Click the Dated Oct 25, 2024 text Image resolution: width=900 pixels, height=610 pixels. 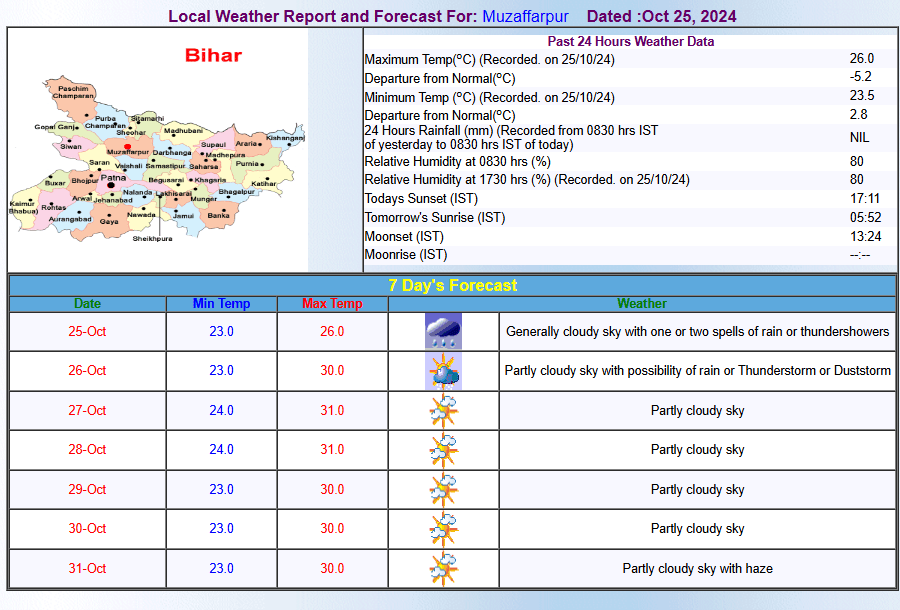click(661, 17)
